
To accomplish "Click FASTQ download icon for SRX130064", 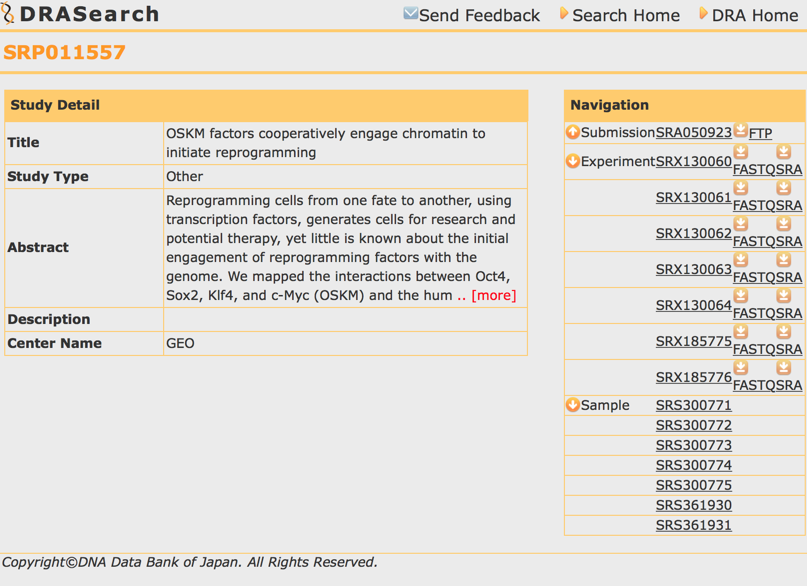I will pos(741,296).
